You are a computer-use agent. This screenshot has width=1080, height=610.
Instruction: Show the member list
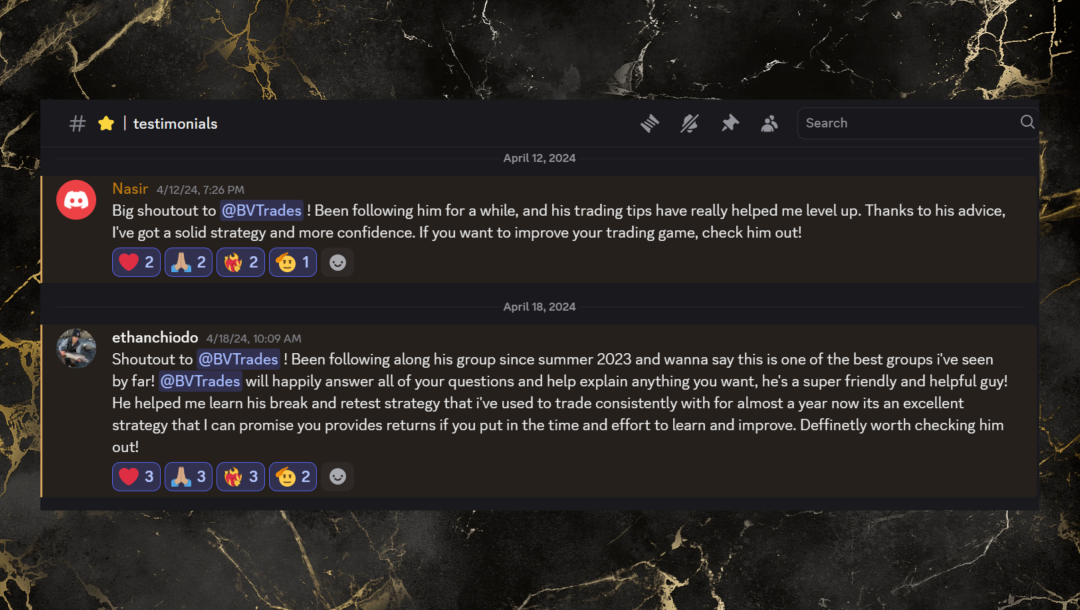(x=769, y=122)
